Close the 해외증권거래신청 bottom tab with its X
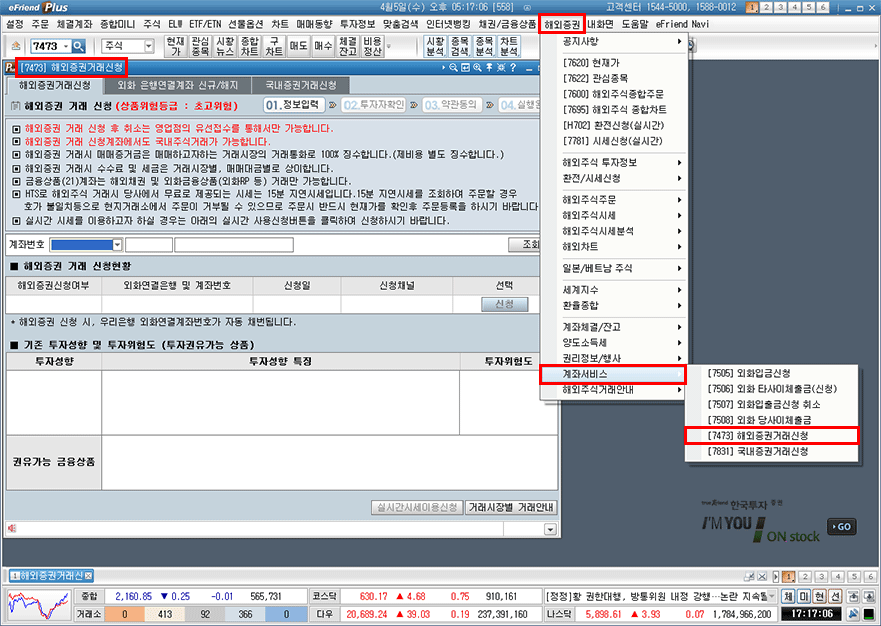This screenshot has width=881, height=626. [x=89, y=575]
